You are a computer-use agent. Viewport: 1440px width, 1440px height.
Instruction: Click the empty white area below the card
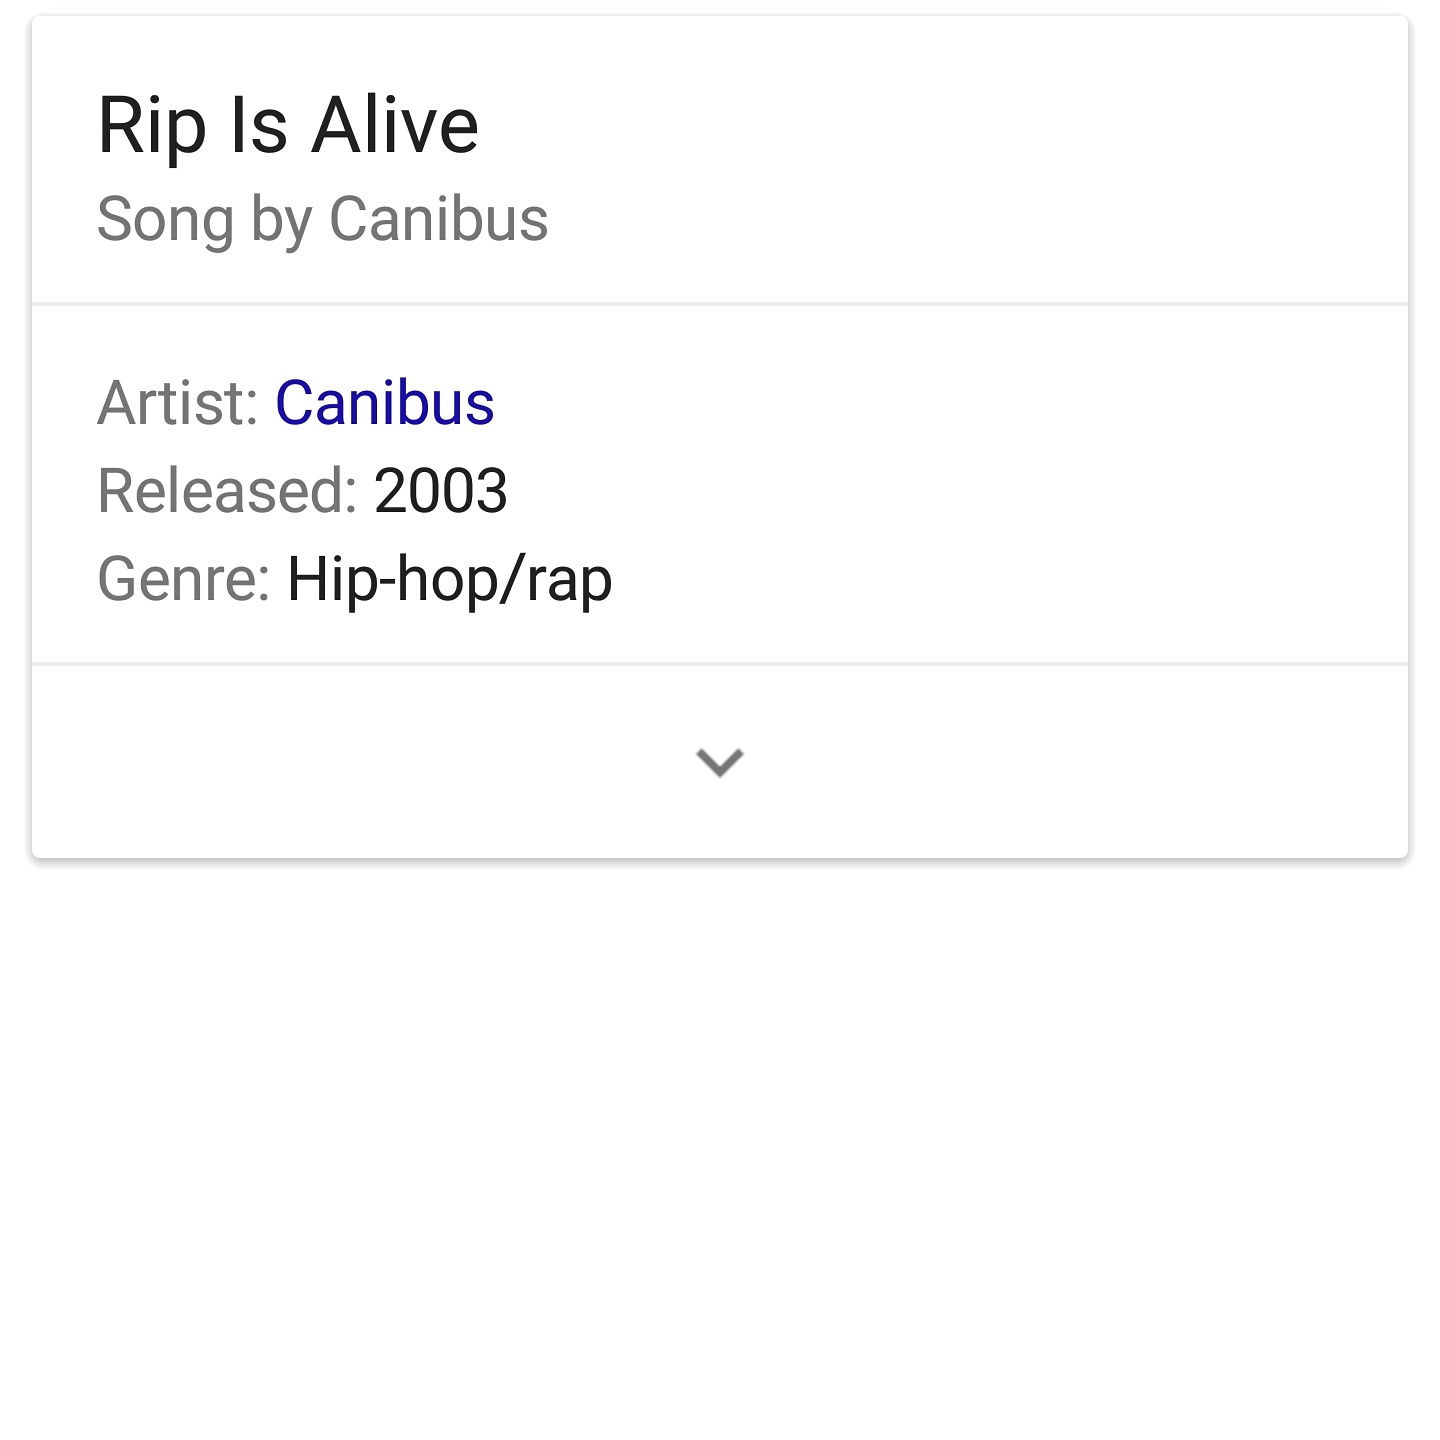pyautogui.click(x=720, y=1150)
